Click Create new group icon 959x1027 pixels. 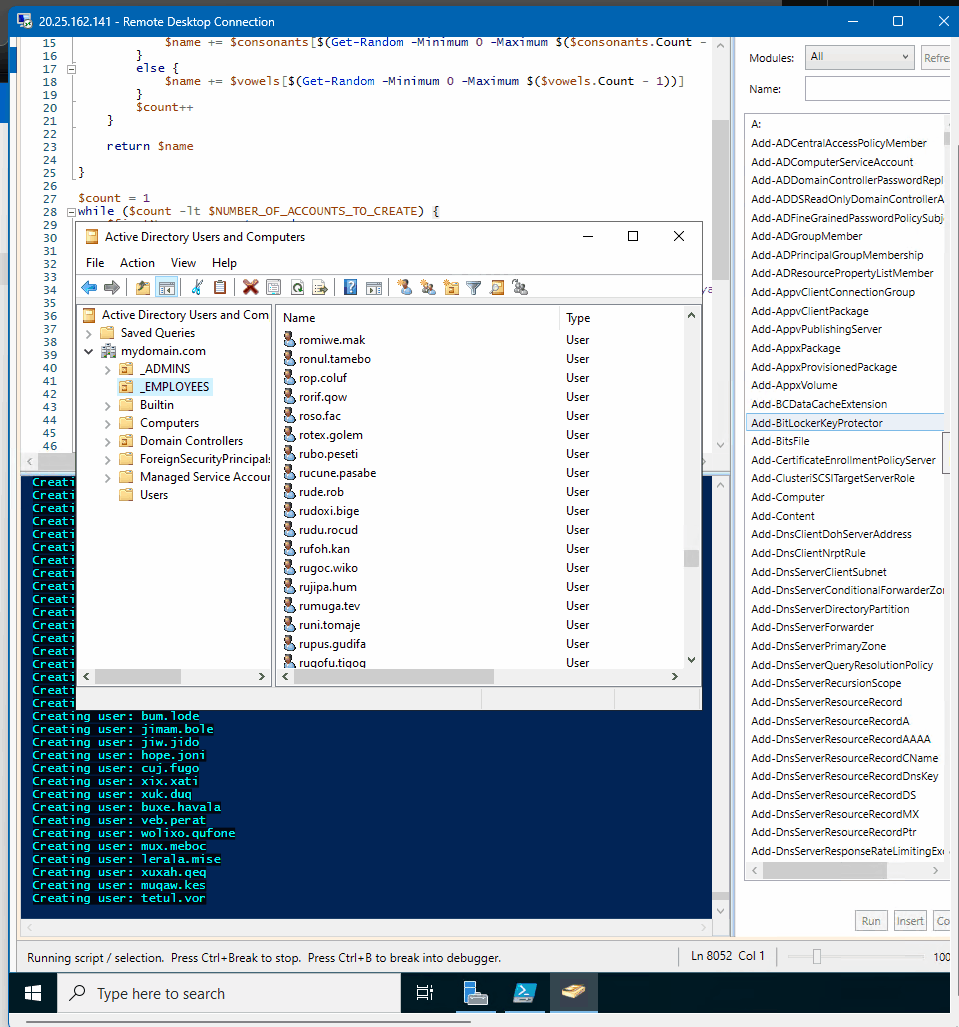click(x=428, y=288)
